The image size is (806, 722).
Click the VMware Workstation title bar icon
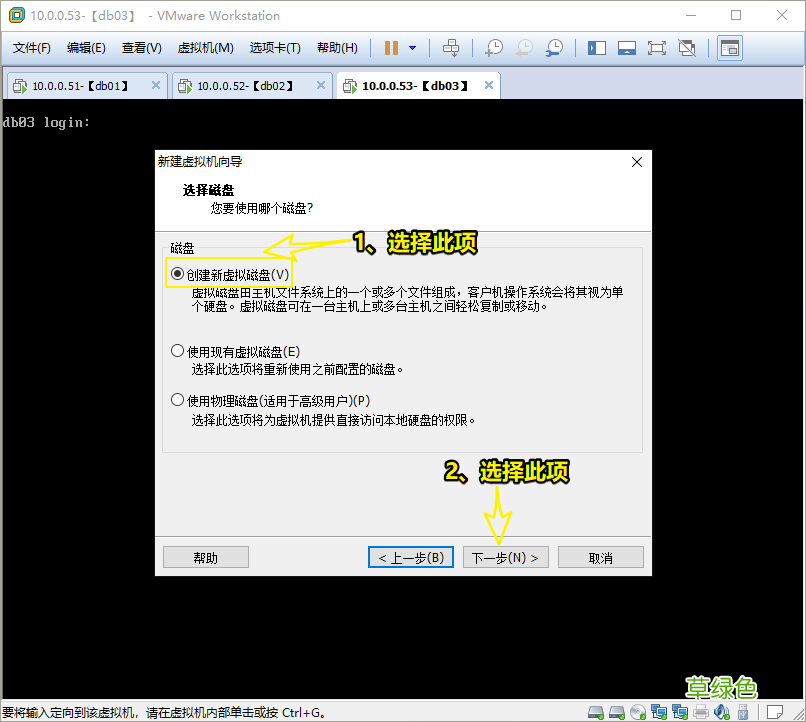coord(16,15)
